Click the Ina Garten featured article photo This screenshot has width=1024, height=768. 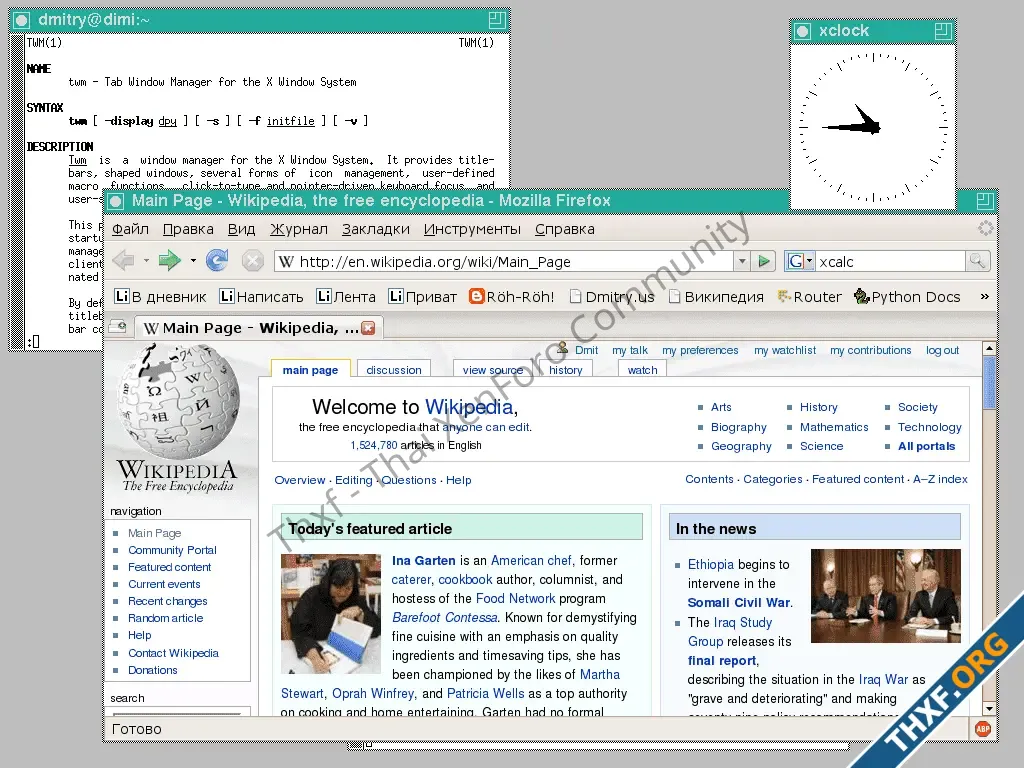click(x=330, y=614)
